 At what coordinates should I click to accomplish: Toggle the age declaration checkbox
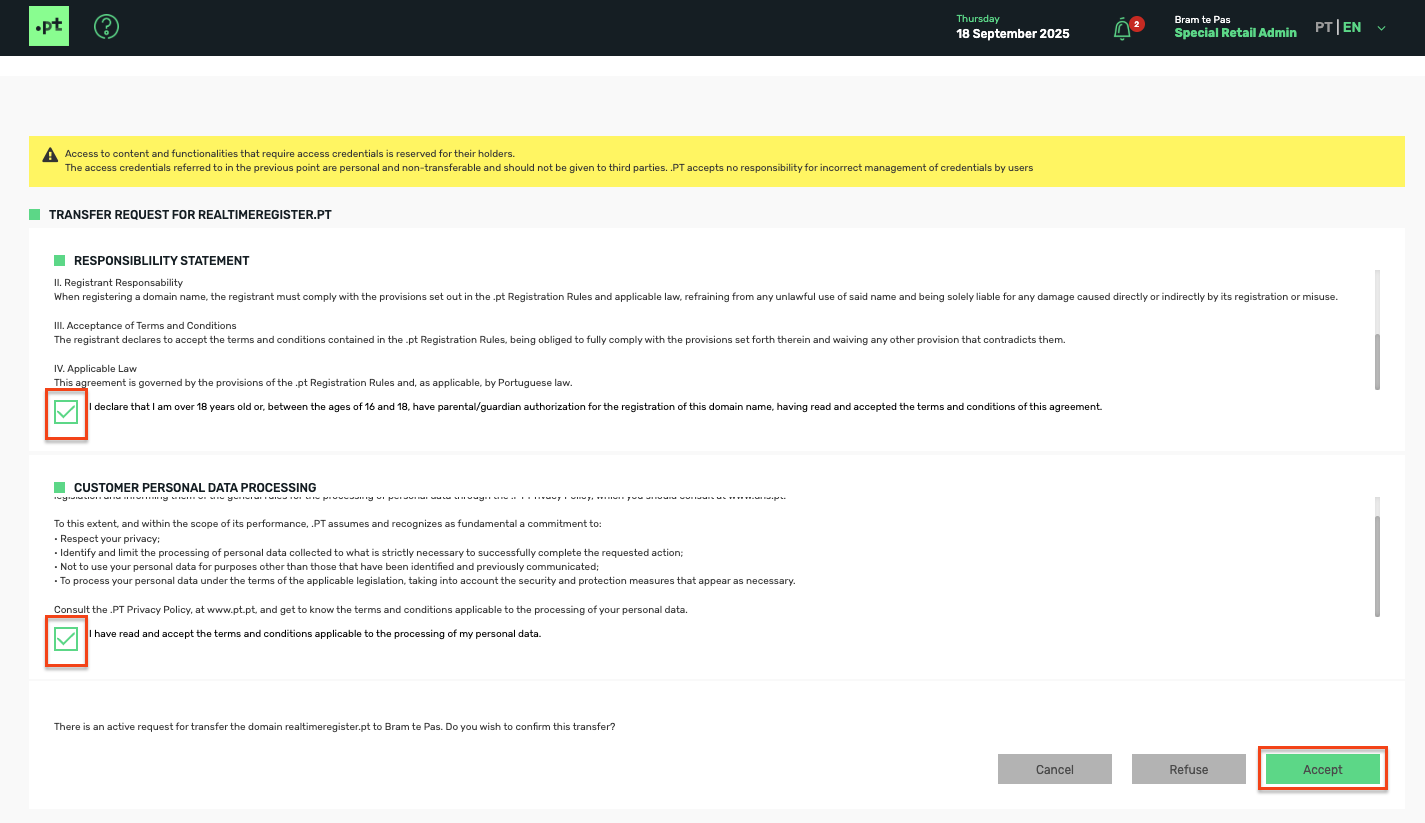click(66, 412)
